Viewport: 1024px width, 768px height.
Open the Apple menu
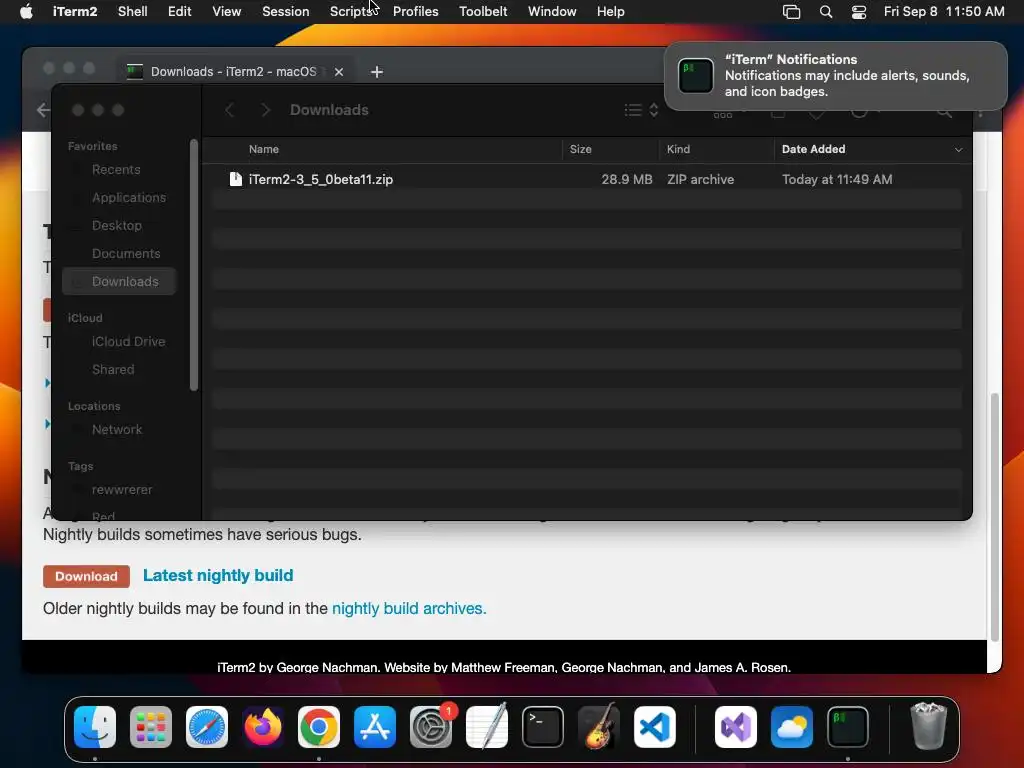tap(26, 12)
